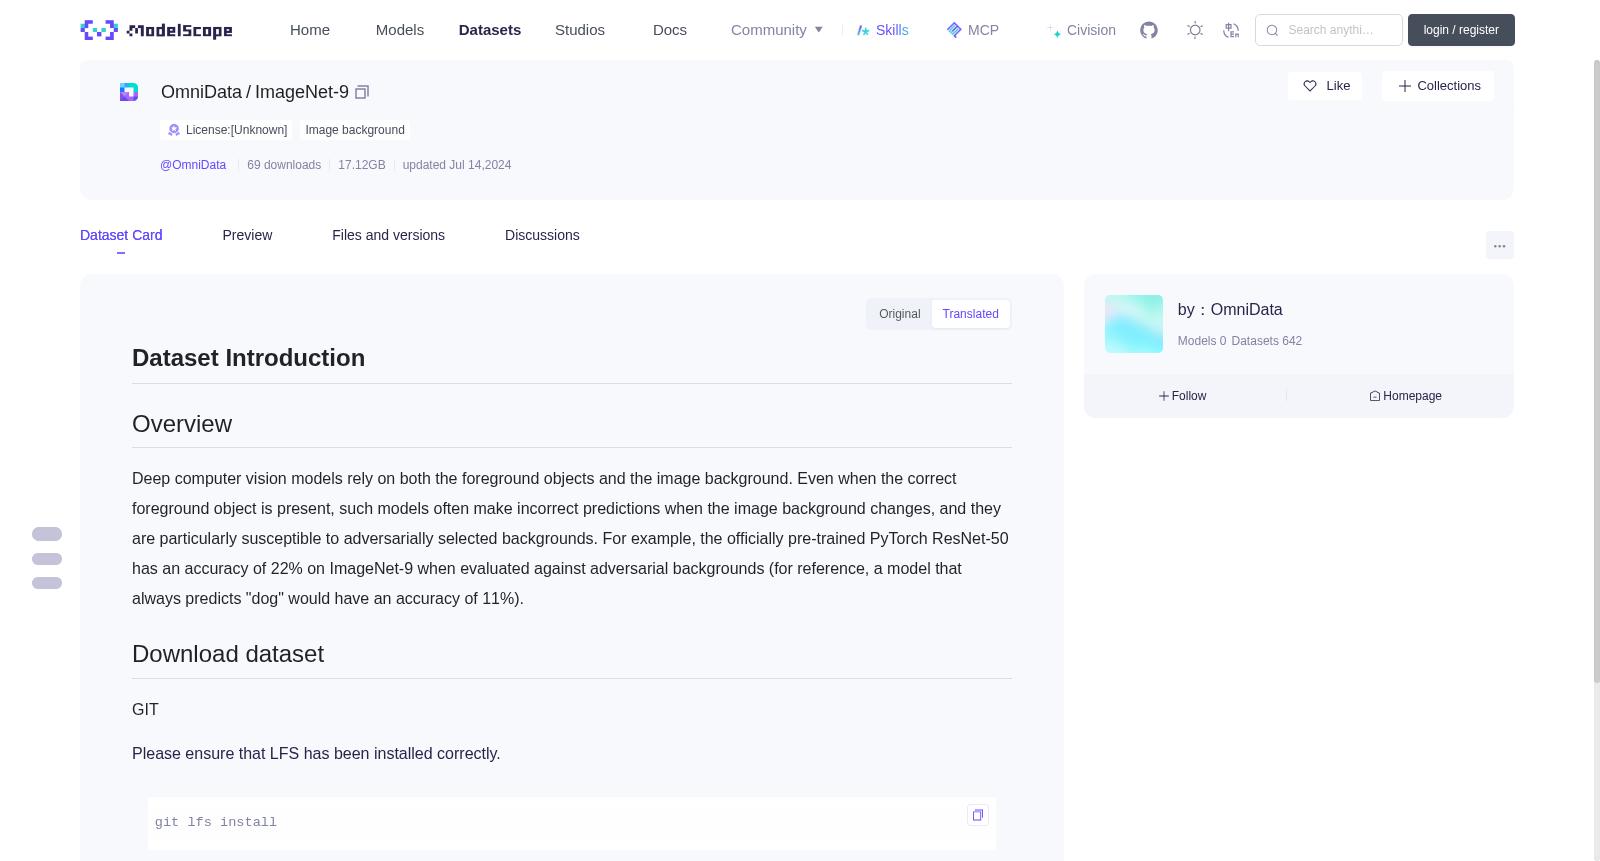Open the Datasets section

[x=490, y=30]
